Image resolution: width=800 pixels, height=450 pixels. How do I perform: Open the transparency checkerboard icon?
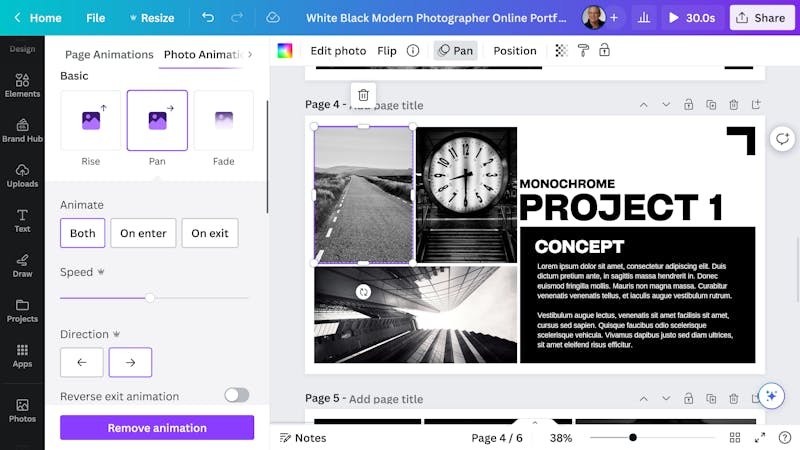561,51
